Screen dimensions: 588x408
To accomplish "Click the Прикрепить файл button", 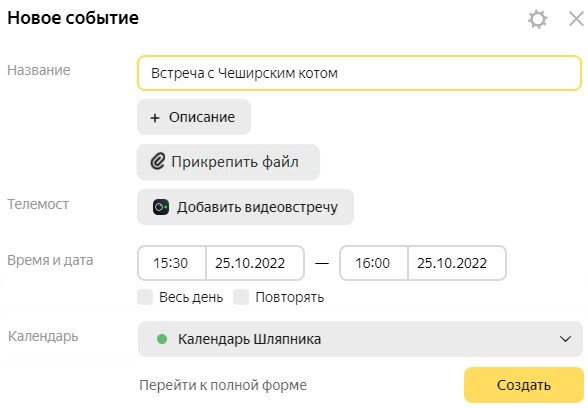I will coord(228,162).
